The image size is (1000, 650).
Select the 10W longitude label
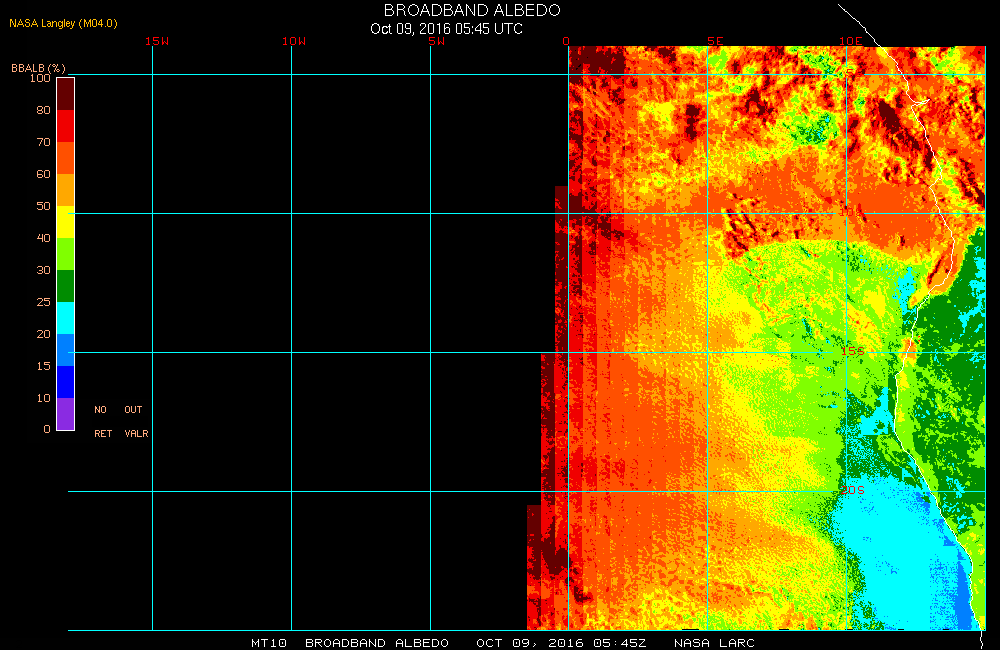[x=294, y=41]
